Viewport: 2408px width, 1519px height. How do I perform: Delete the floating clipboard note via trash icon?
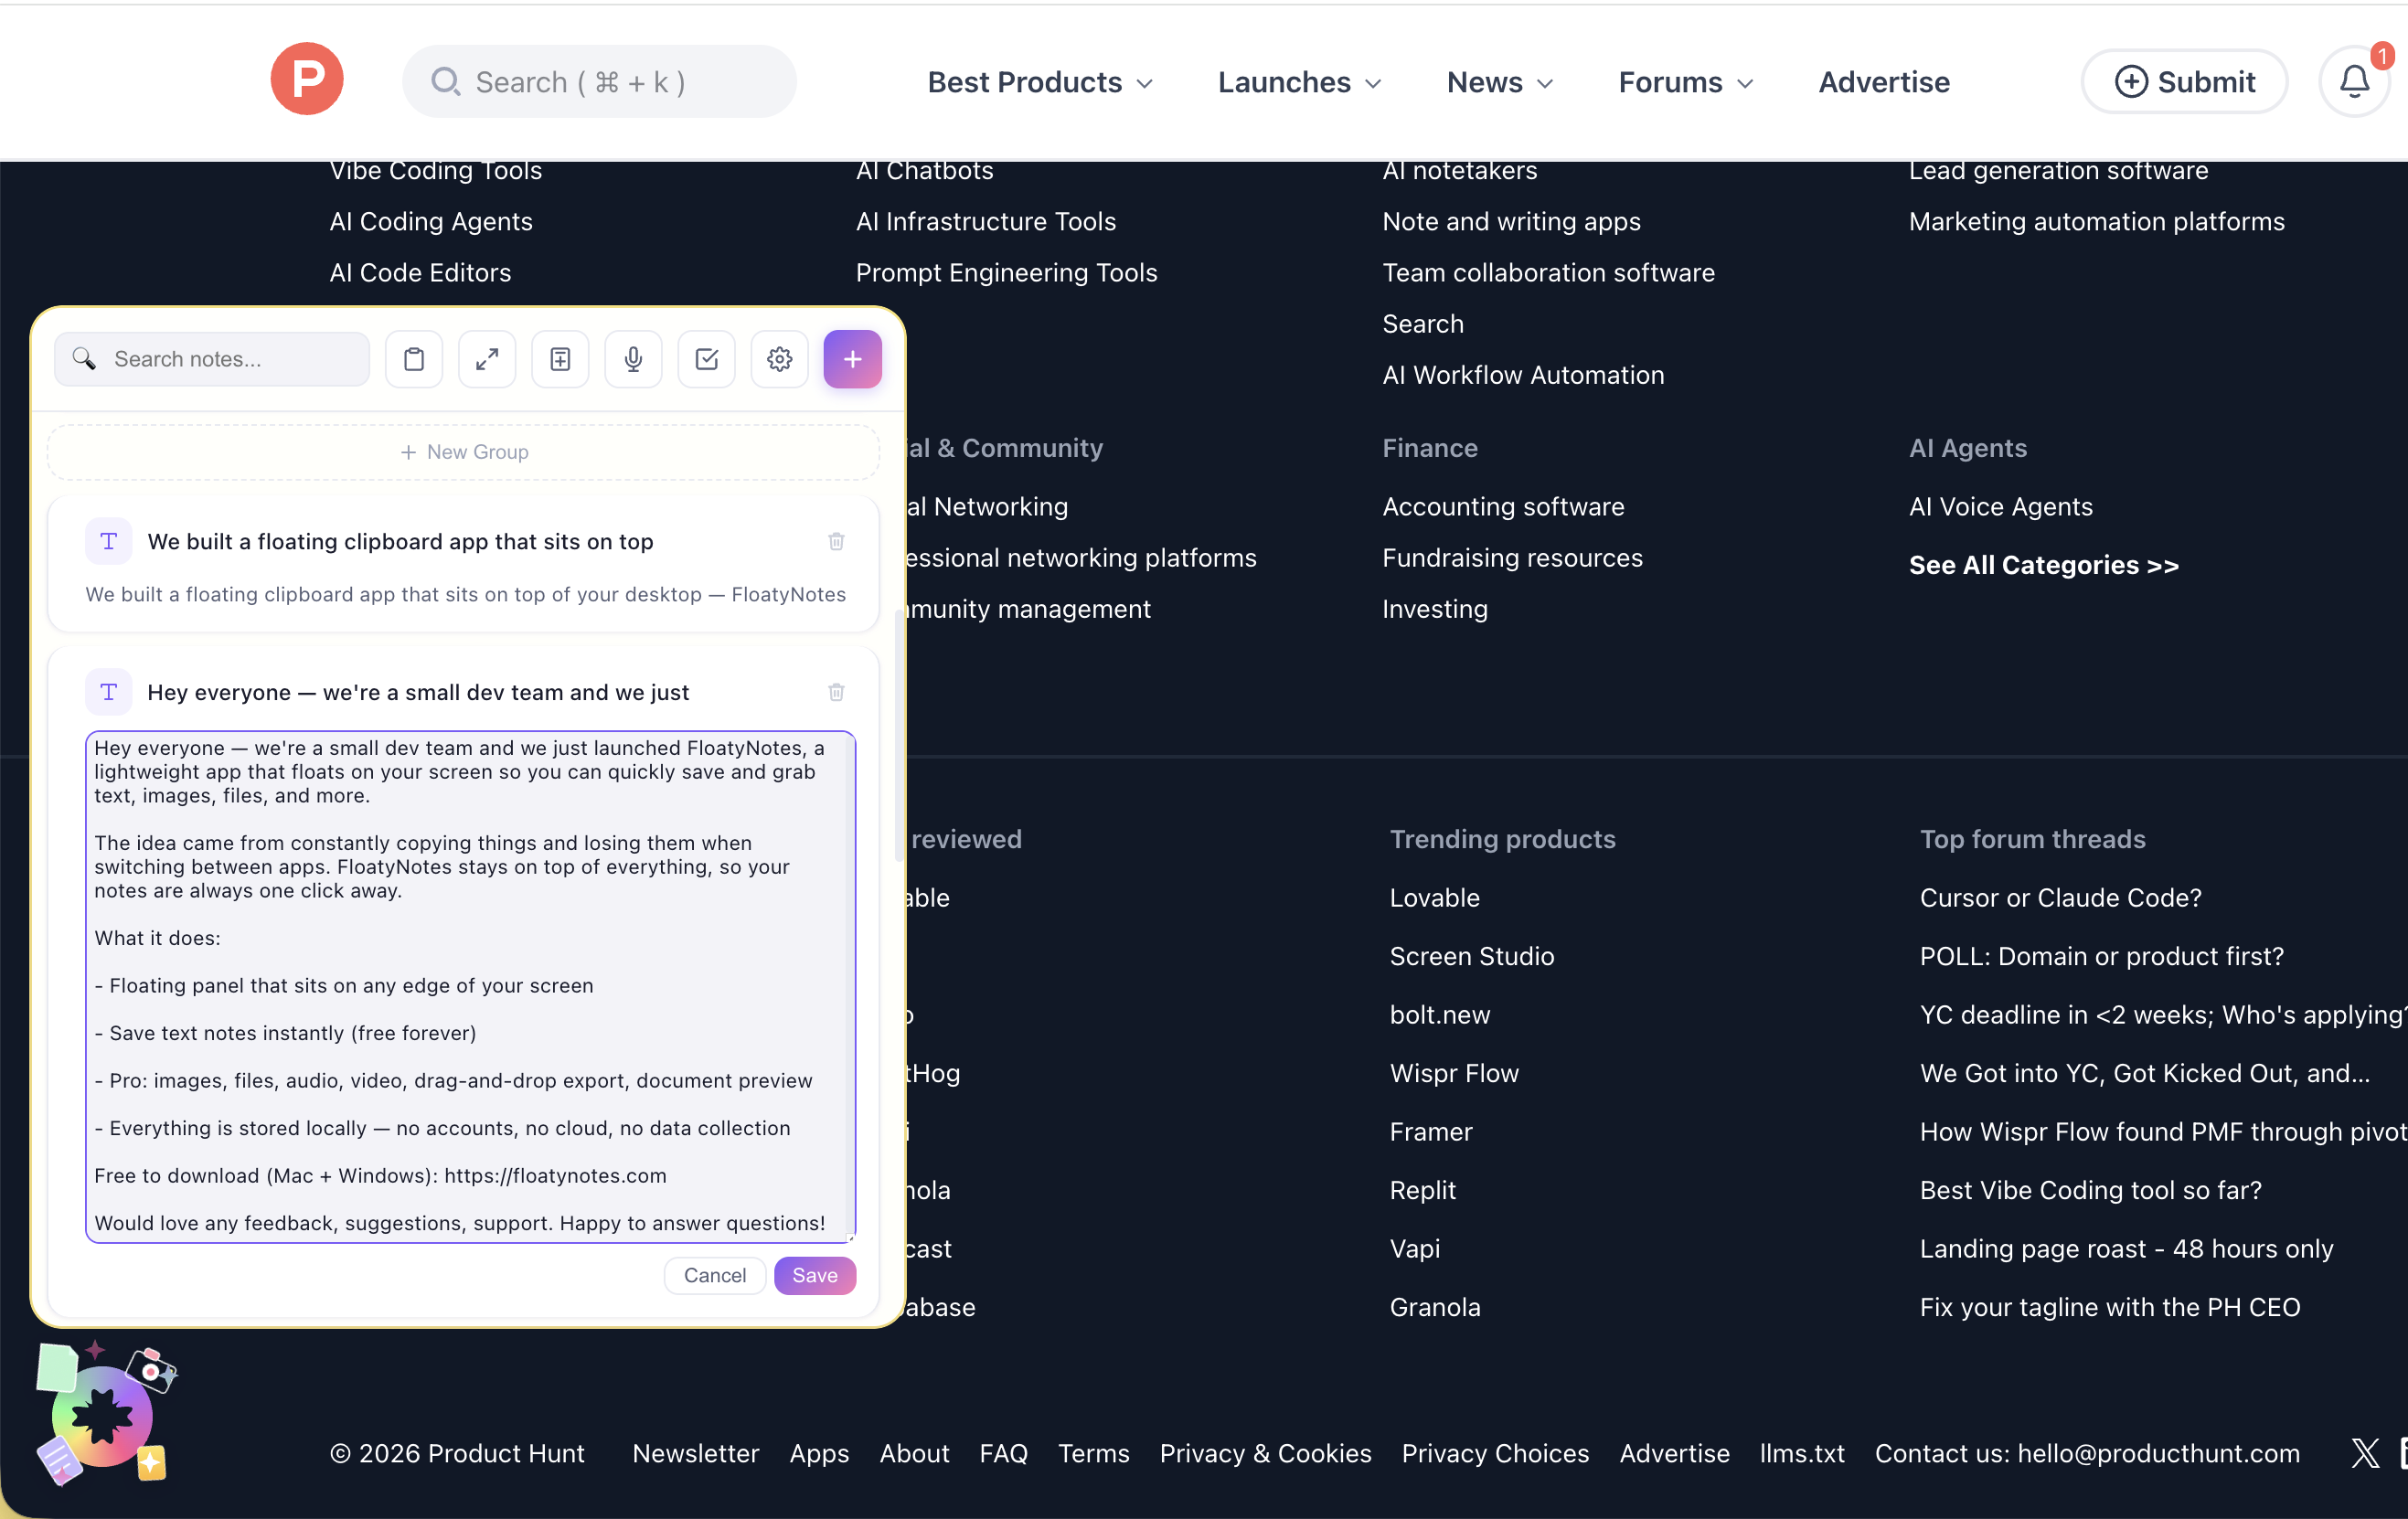pyautogui.click(x=836, y=541)
